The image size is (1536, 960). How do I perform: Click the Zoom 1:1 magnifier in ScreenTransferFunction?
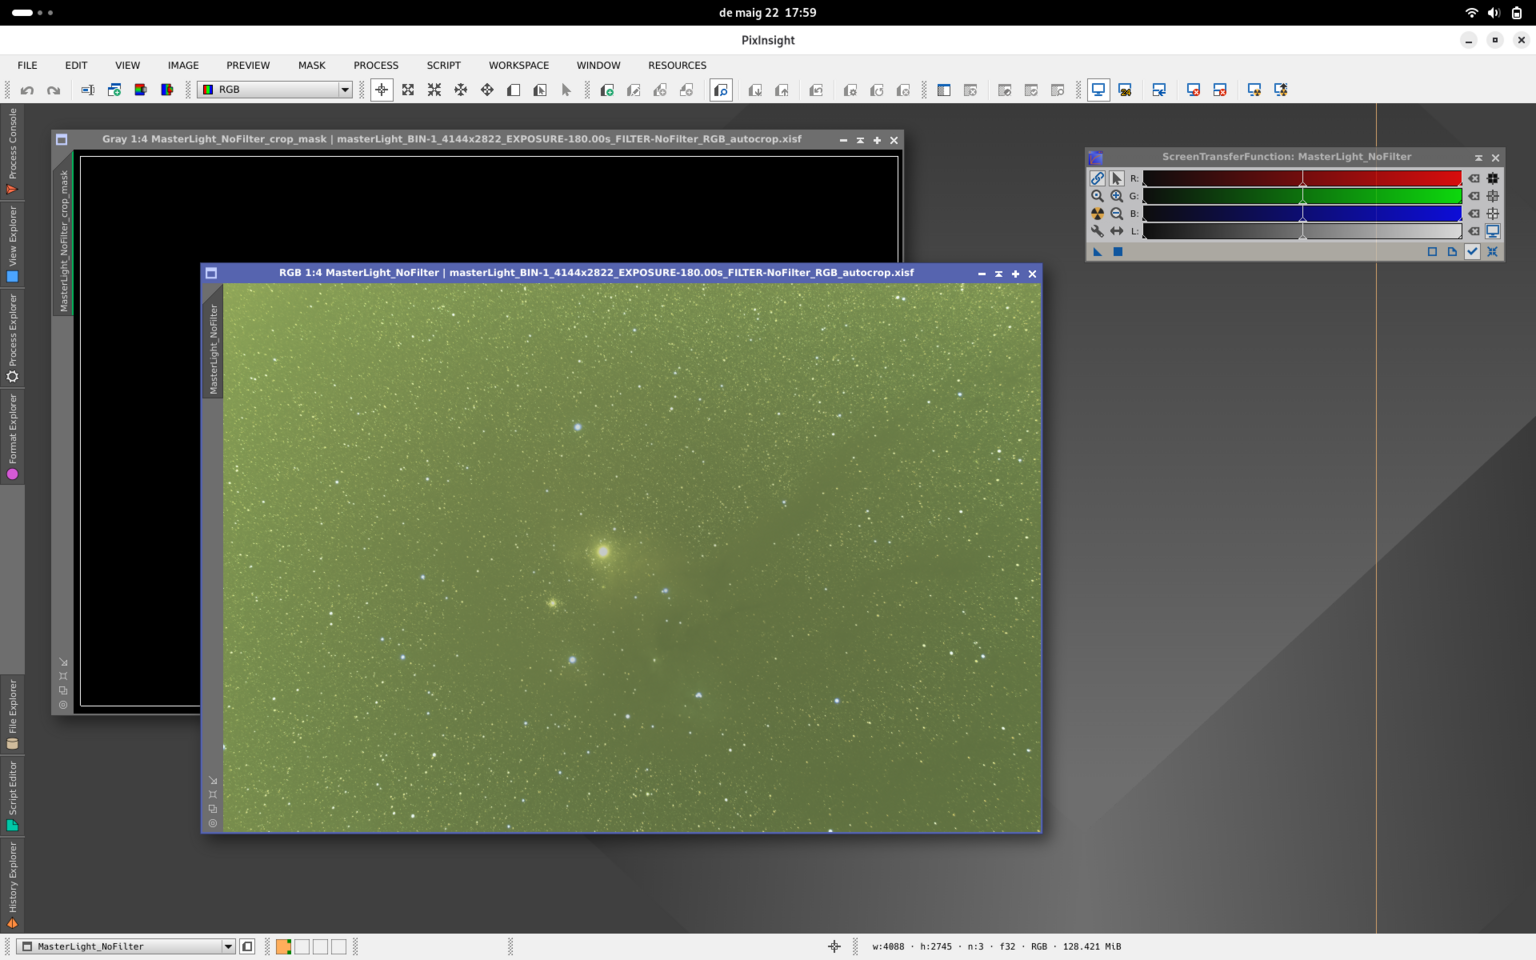pyautogui.click(x=1097, y=196)
